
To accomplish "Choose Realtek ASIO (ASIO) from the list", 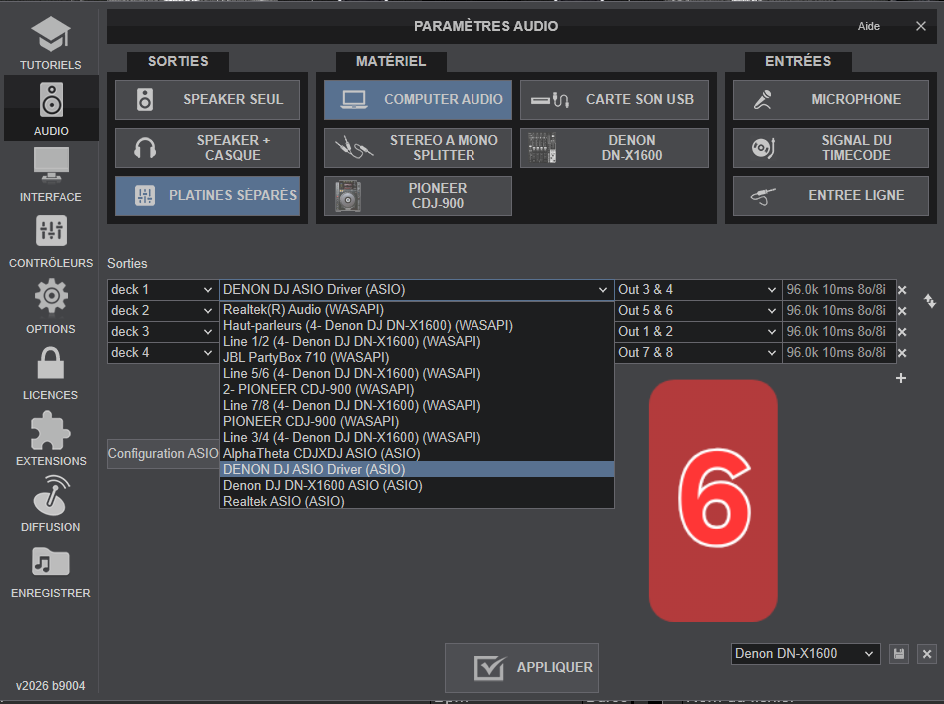I will pos(284,501).
